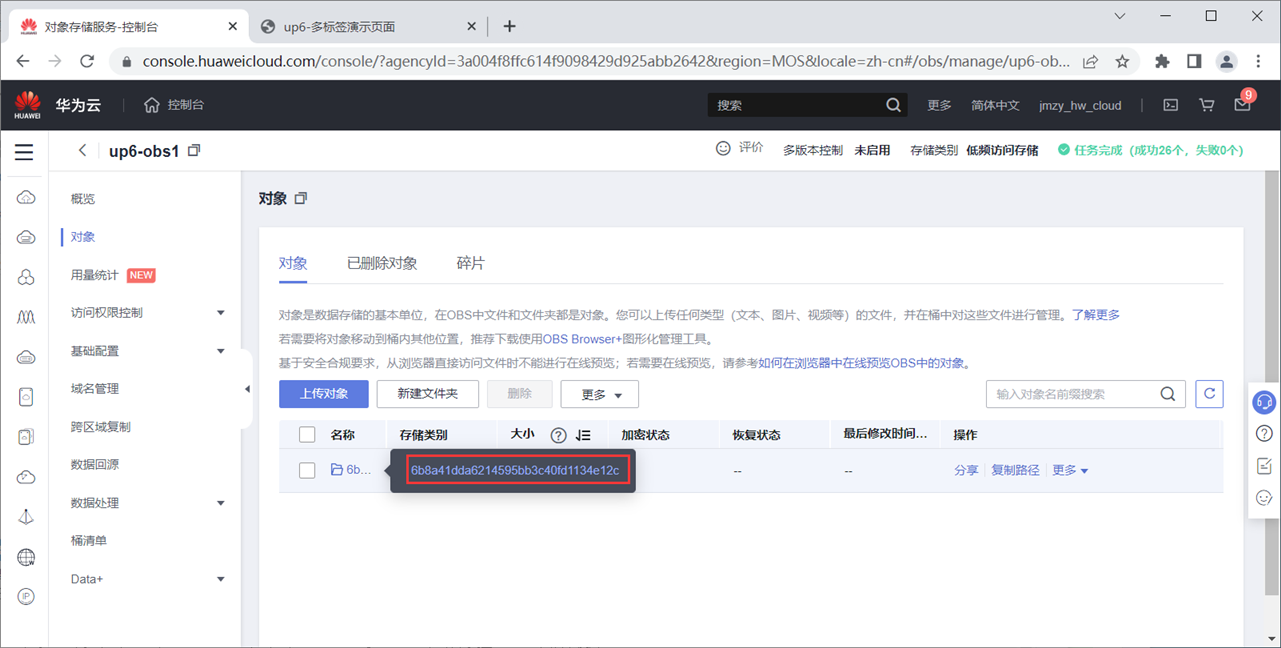The image size is (1281, 648).
Task: Click the copy icon next to up6-obs1
Action: [x=194, y=151]
